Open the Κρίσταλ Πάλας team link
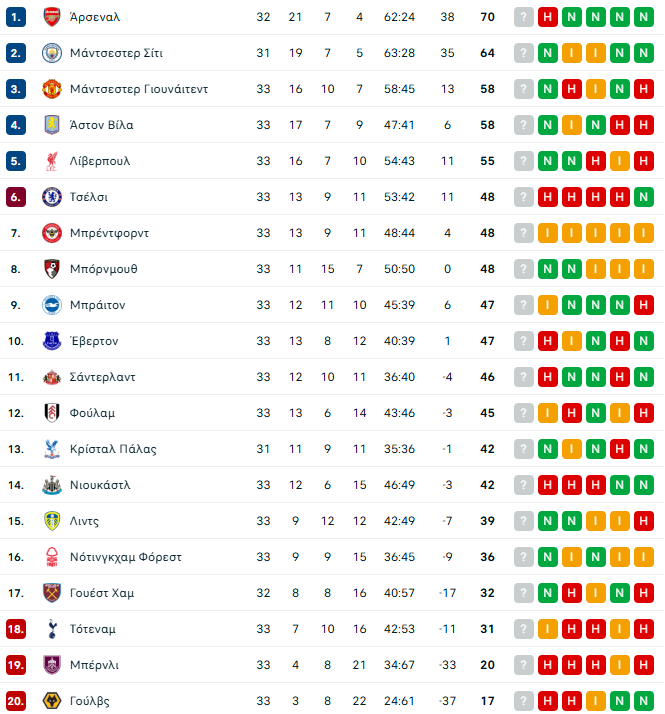Image resolution: width=665 pixels, height=714 pixels. point(113,449)
